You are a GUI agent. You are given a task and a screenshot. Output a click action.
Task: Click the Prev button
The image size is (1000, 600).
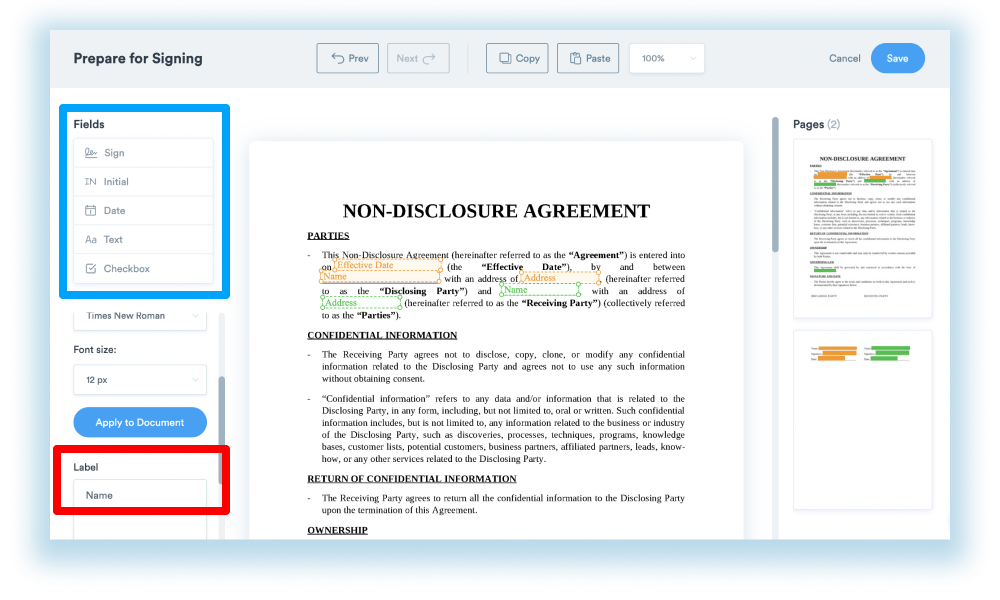tap(348, 58)
